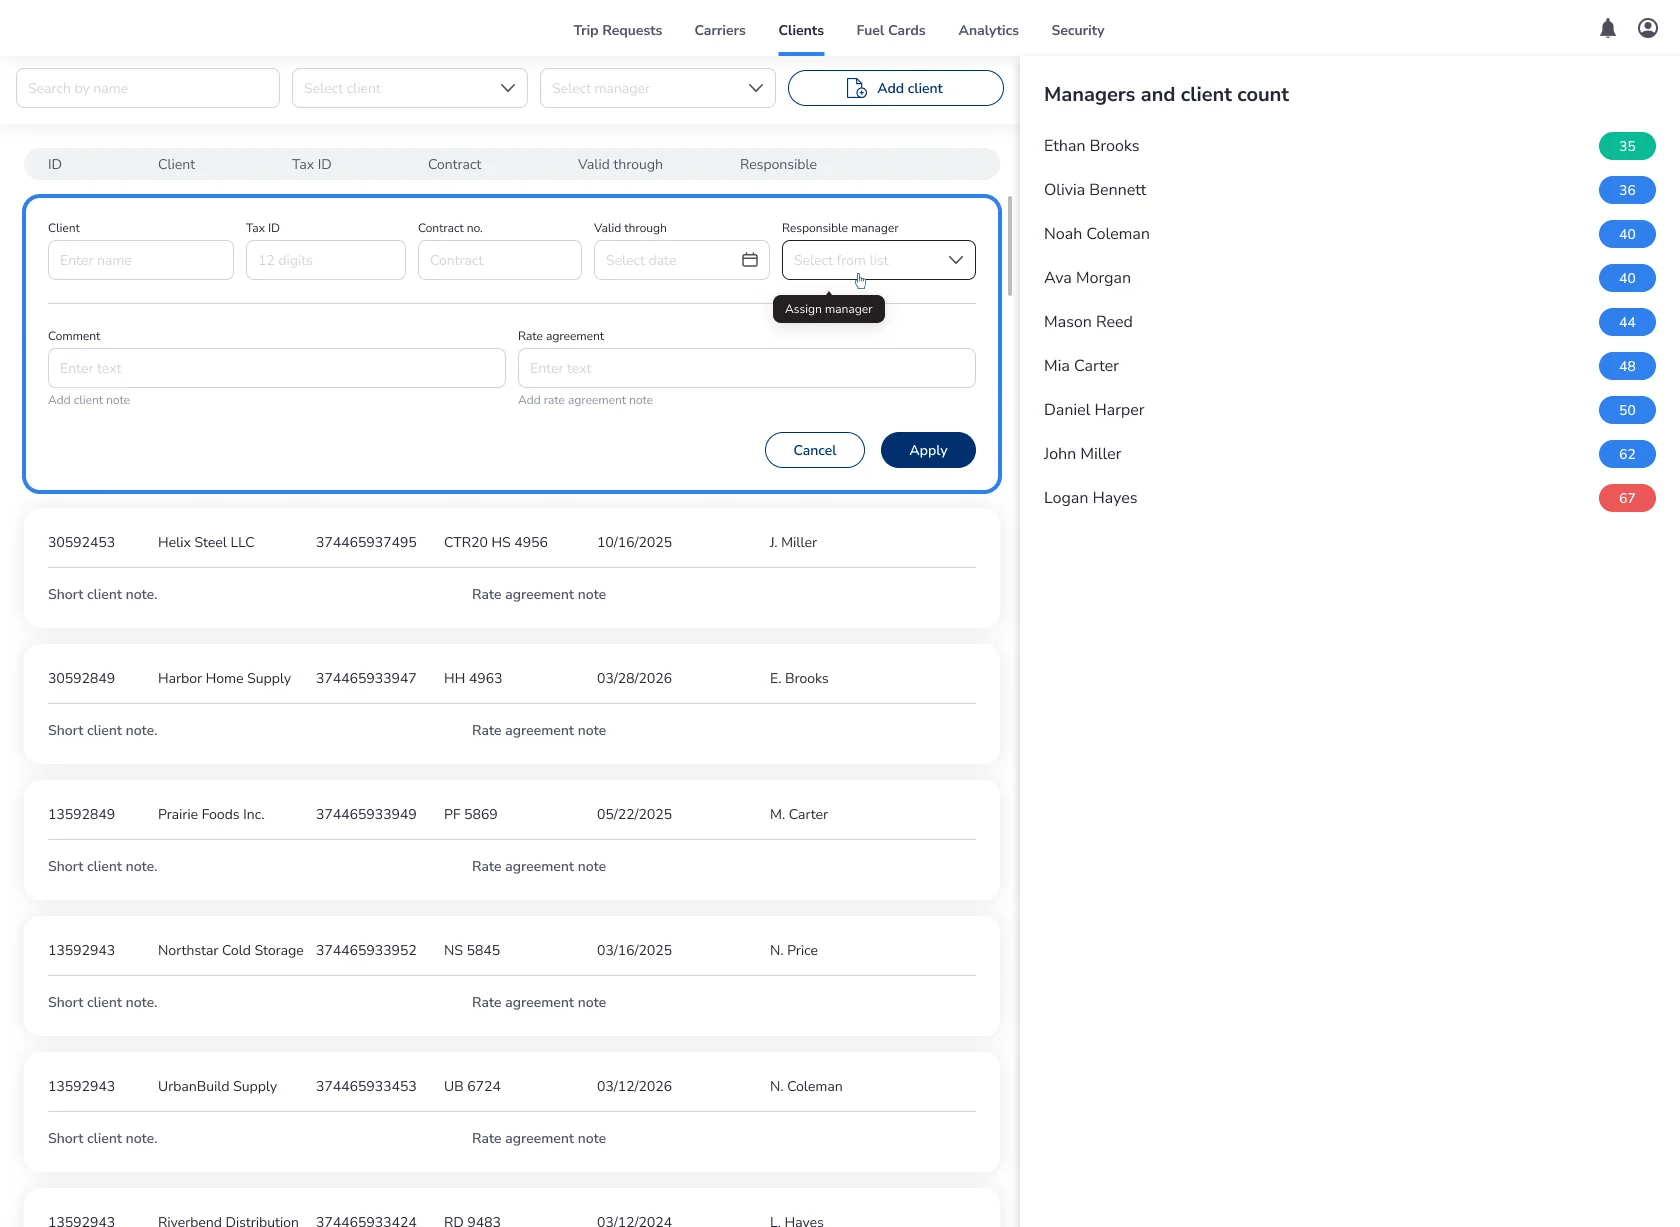Screen dimensions: 1680x1227
Task: Open the Trip Requests tab
Action: point(618,30)
